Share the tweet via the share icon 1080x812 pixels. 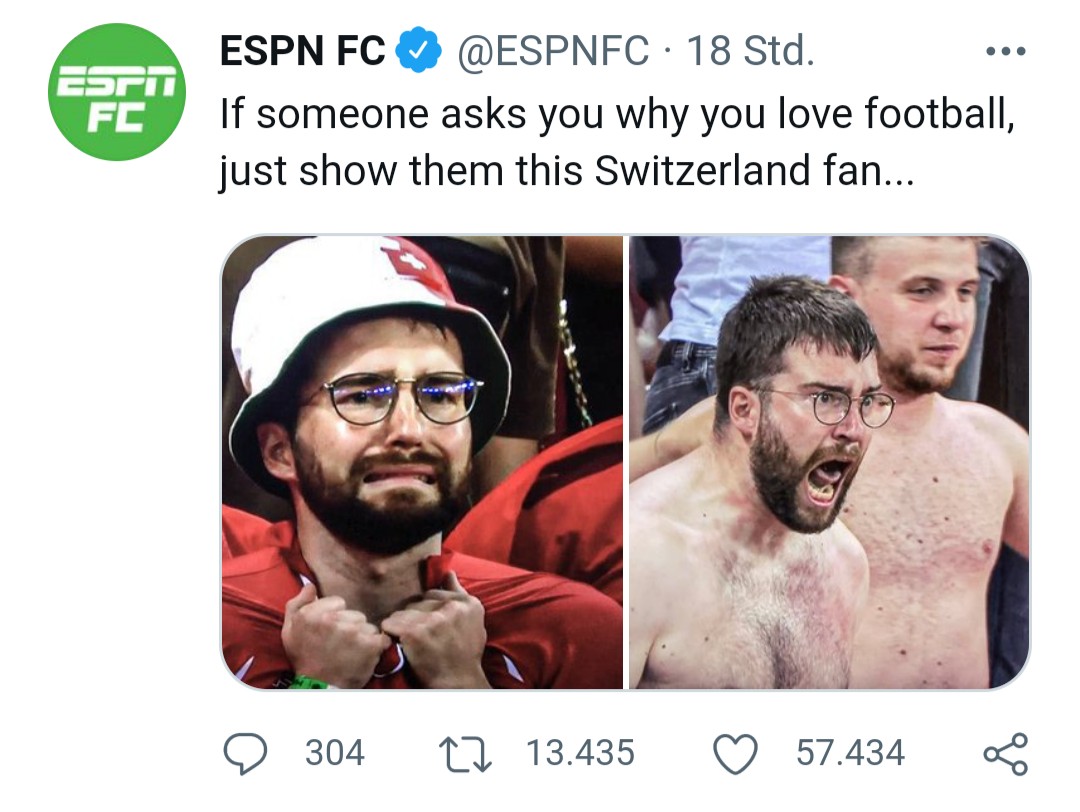tap(1005, 753)
